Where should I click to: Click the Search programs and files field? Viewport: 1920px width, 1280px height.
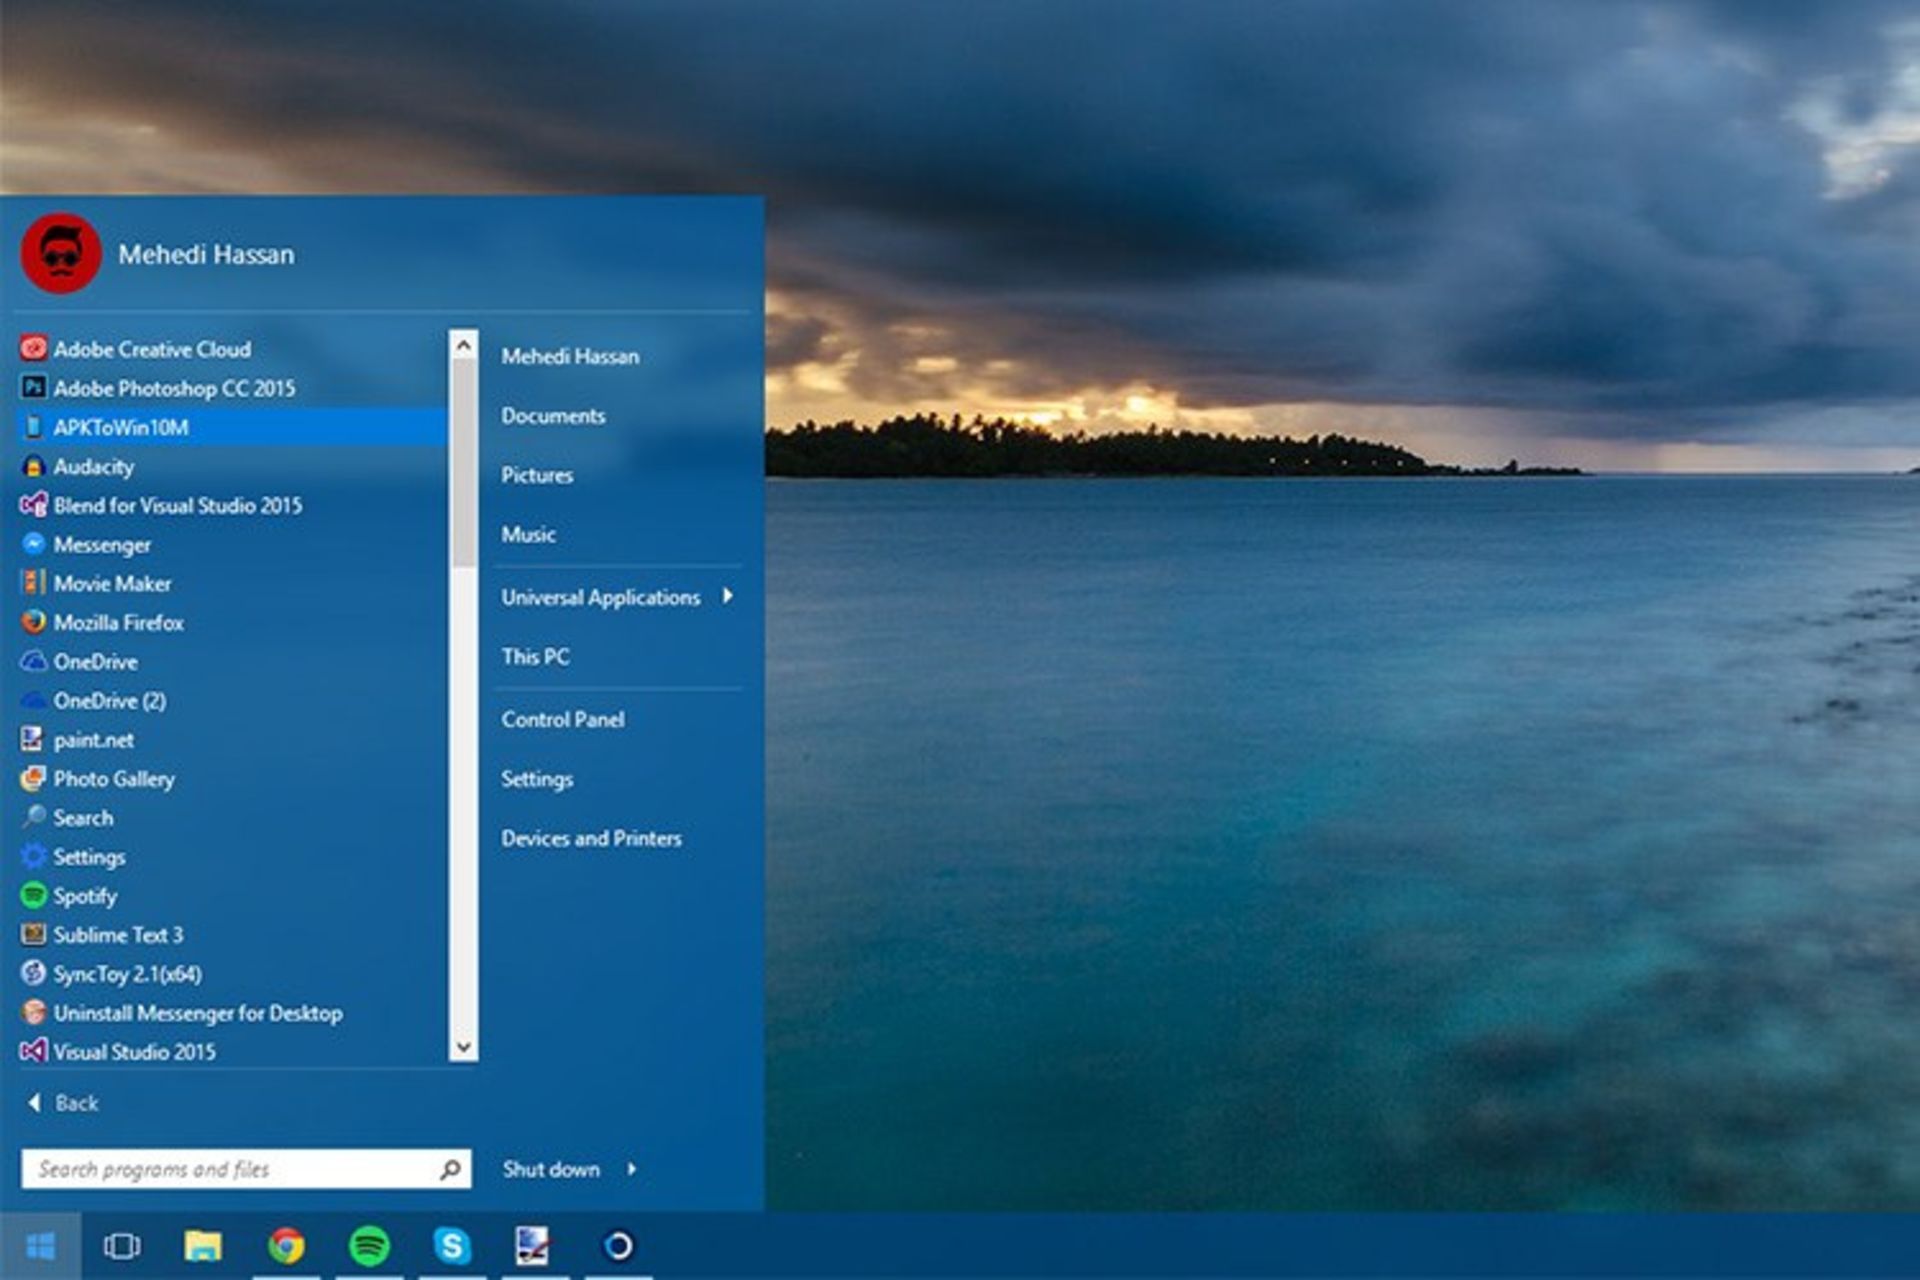[x=246, y=1168]
